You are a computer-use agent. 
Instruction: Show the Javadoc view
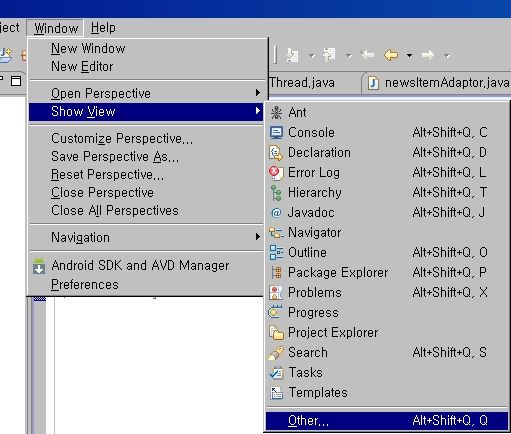pyautogui.click(x=387, y=212)
